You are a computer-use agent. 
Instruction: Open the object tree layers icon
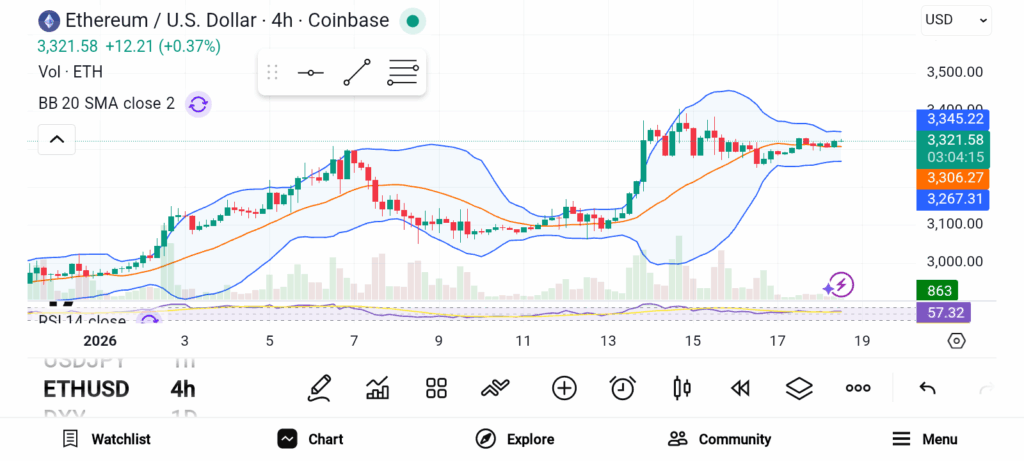798,388
